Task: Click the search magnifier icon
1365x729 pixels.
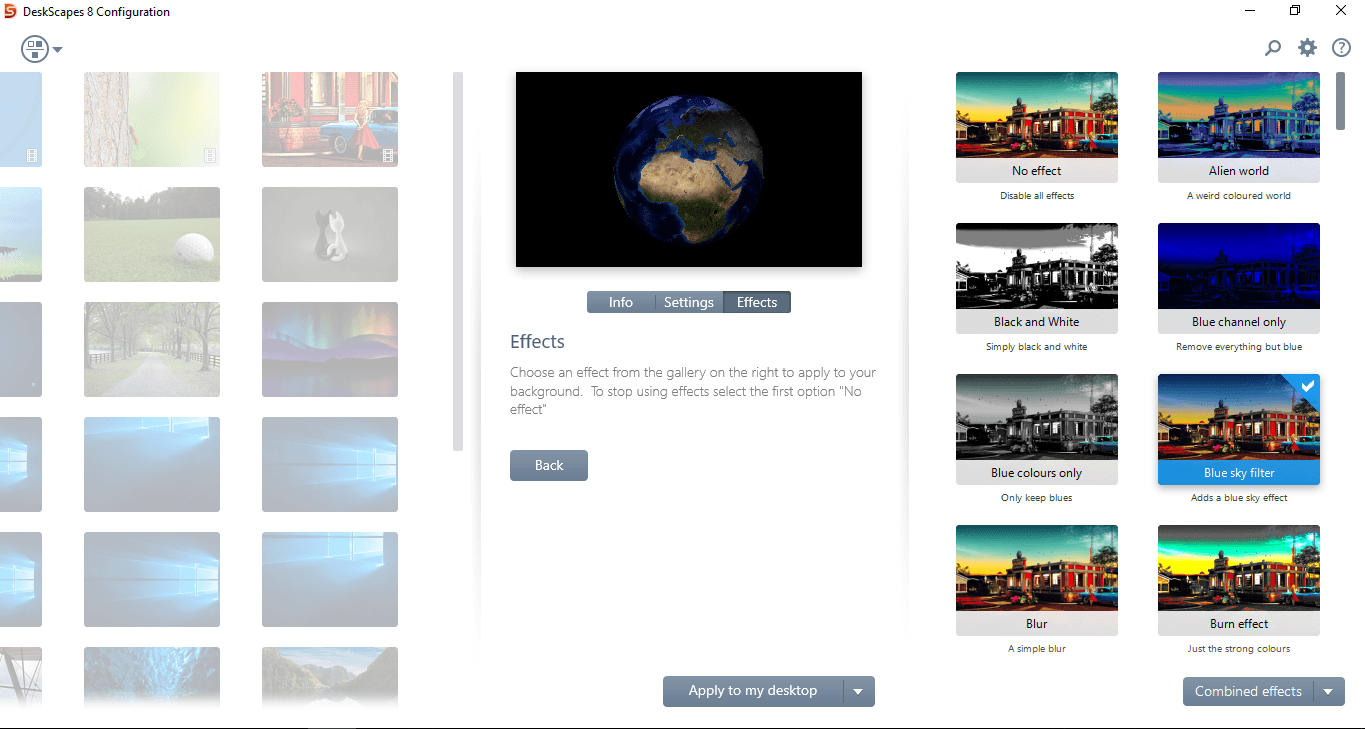Action: [x=1273, y=48]
